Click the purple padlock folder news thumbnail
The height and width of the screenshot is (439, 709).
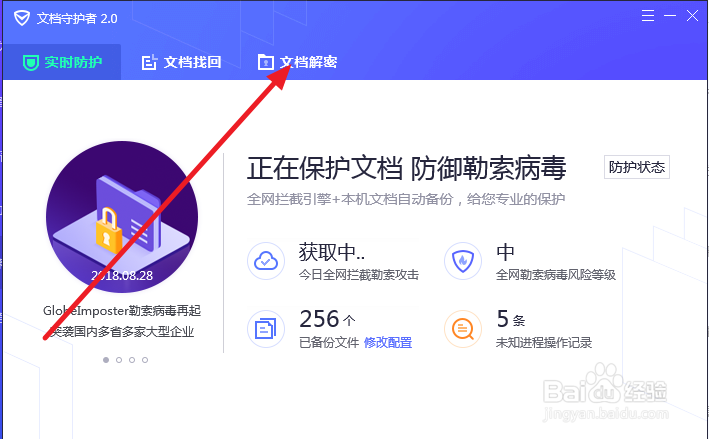pyautogui.click(x=122, y=217)
